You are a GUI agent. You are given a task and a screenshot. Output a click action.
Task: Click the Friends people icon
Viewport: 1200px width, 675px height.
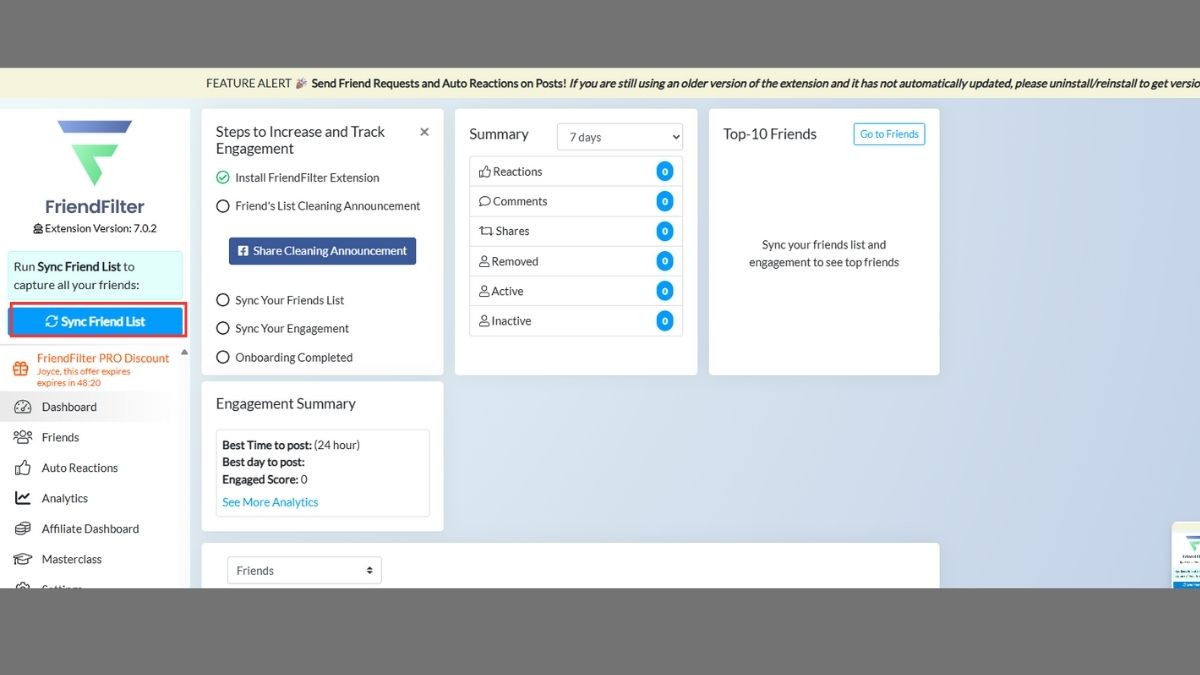tap(22, 437)
